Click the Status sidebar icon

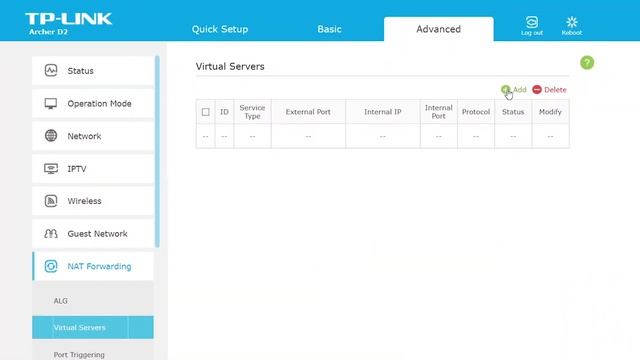(x=51, y=70)
